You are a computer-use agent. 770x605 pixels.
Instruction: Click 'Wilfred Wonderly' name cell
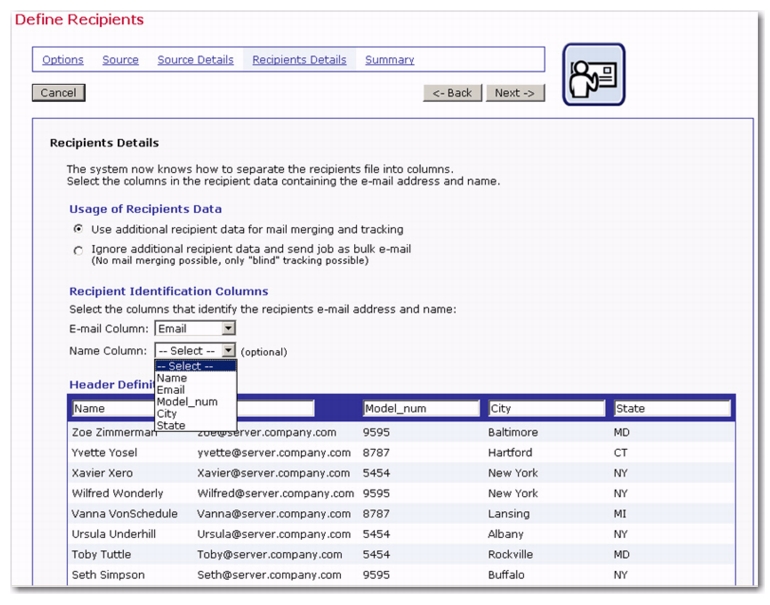[x=117, y=494]
